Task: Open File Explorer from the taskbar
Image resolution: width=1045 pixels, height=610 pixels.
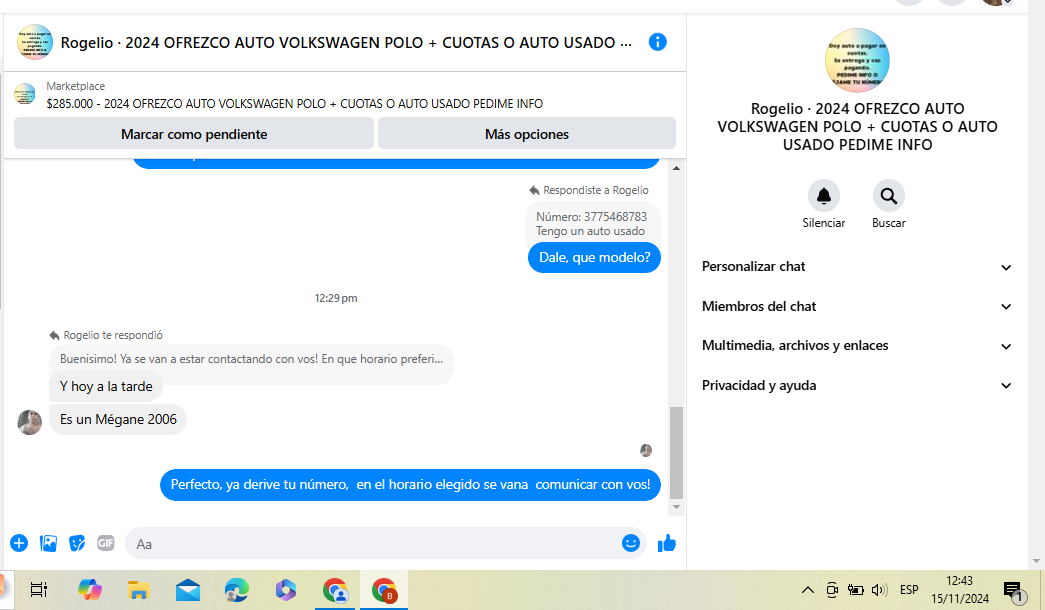Action: 138,590
